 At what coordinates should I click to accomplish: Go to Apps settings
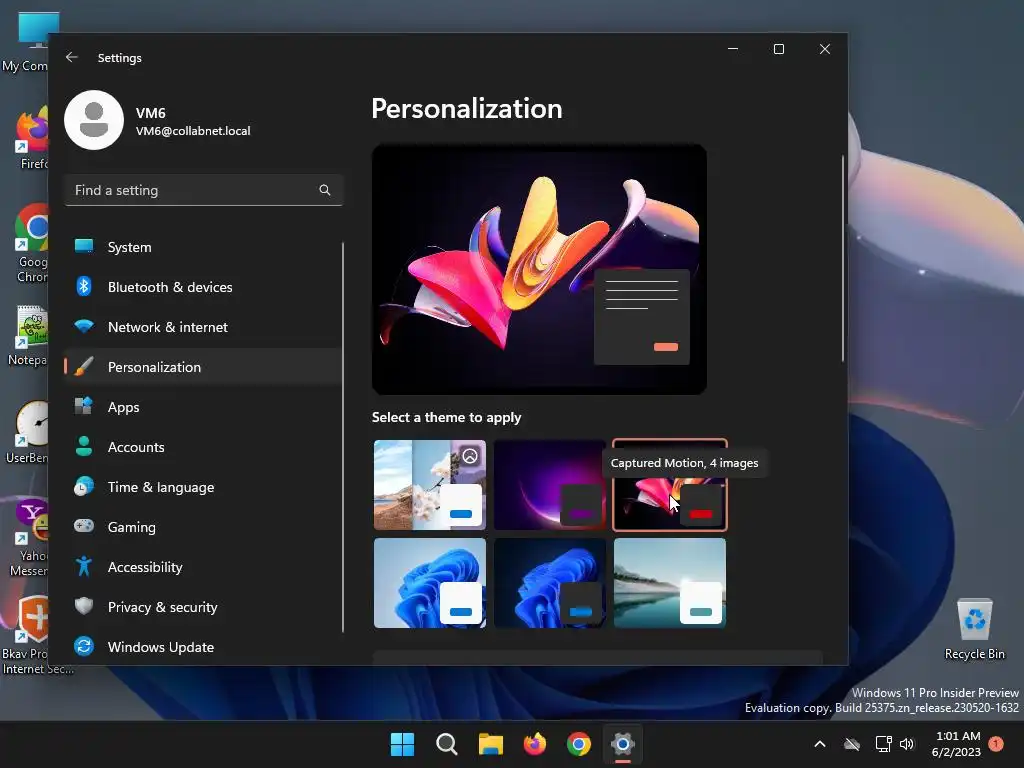pyautogui.click(x=202, y=407)
